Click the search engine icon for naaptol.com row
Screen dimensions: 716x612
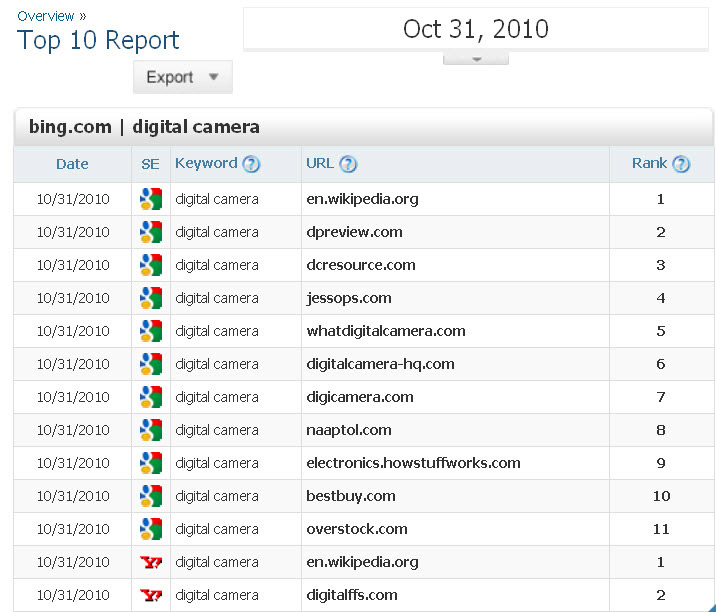click(150, 430)
